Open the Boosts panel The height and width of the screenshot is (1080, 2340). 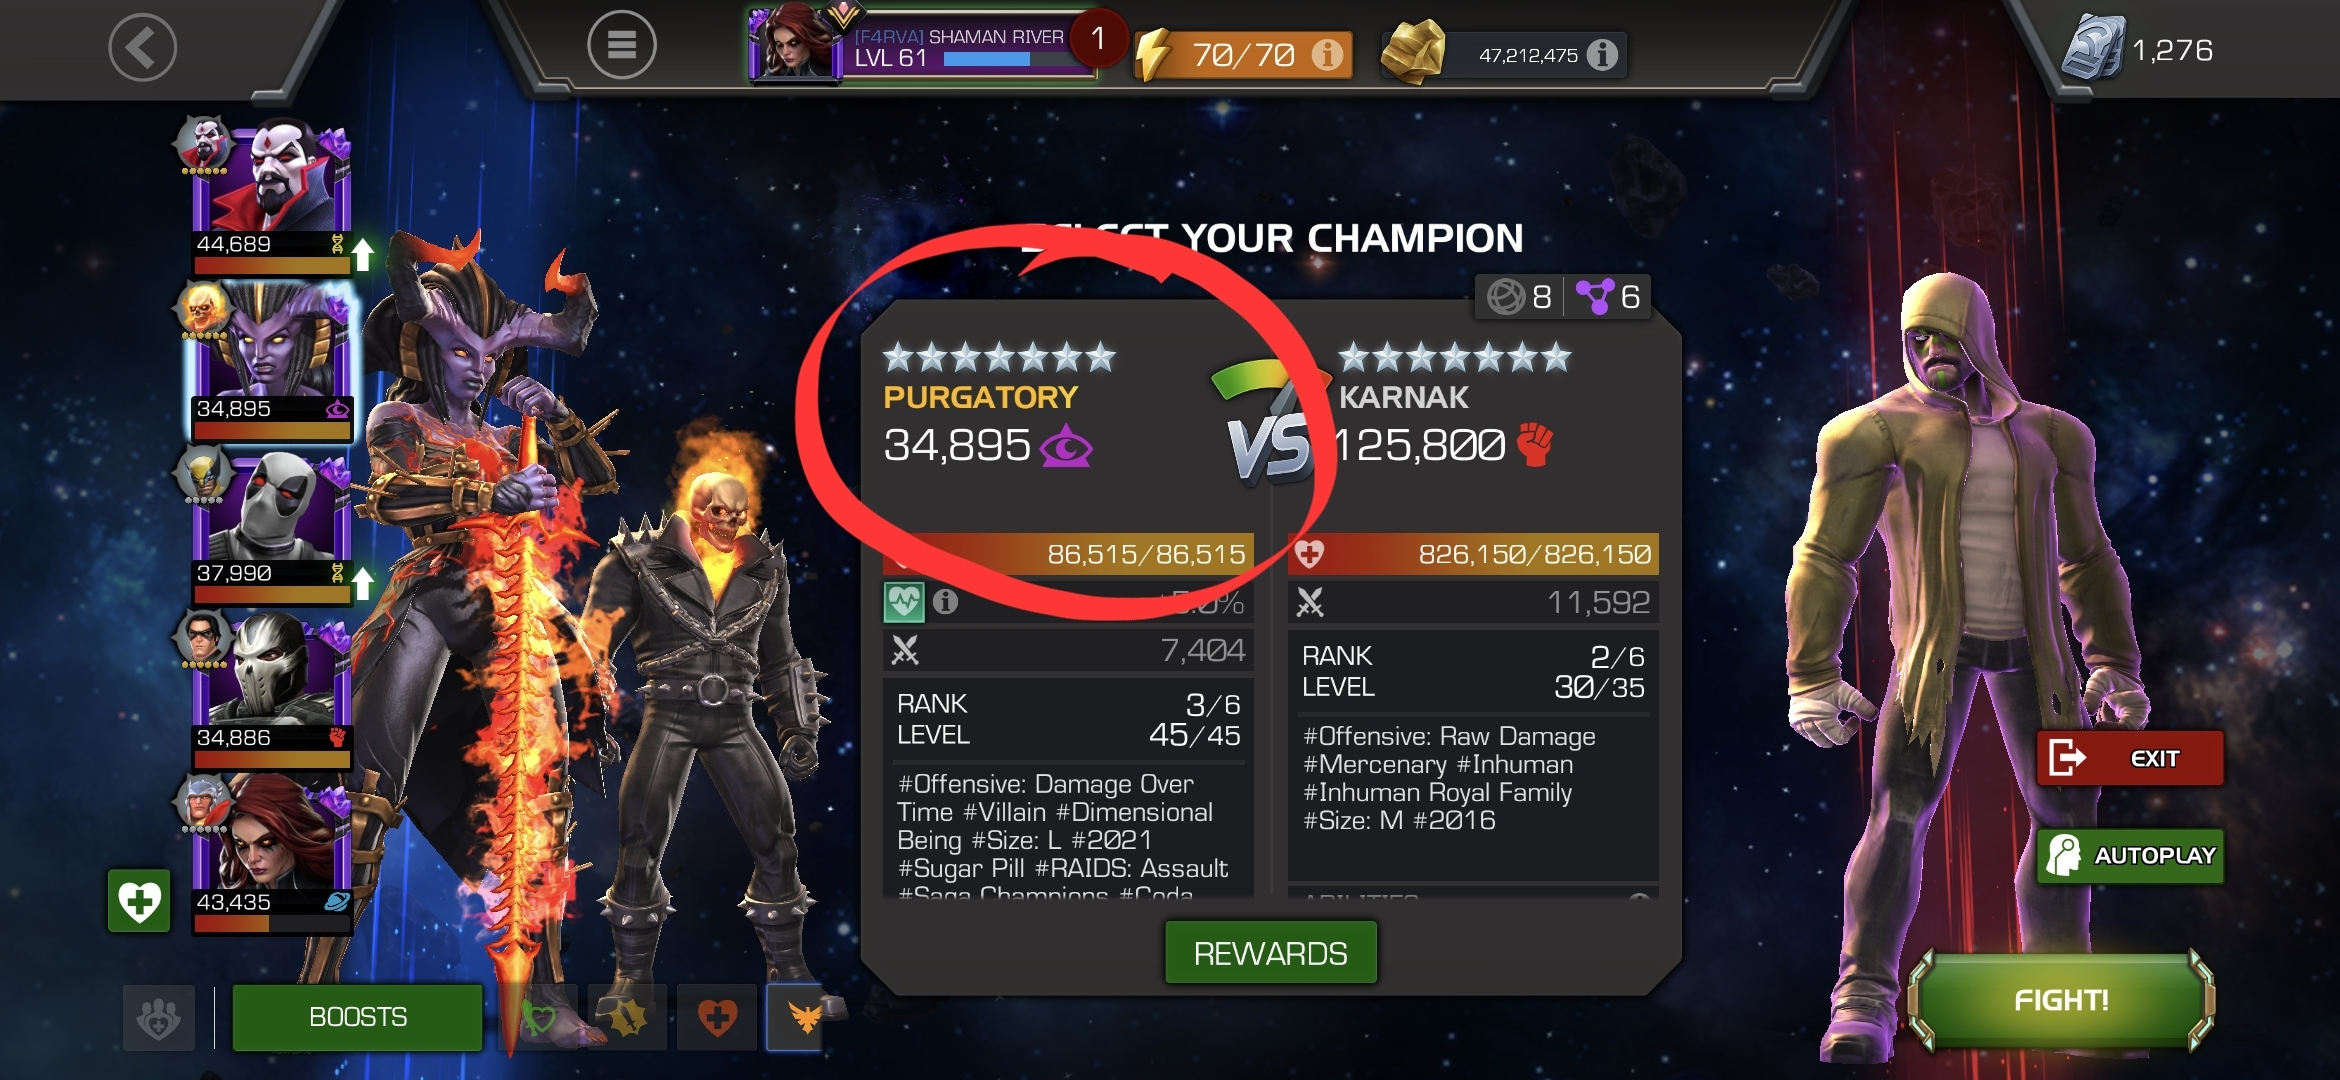[x=357, y=1017]
